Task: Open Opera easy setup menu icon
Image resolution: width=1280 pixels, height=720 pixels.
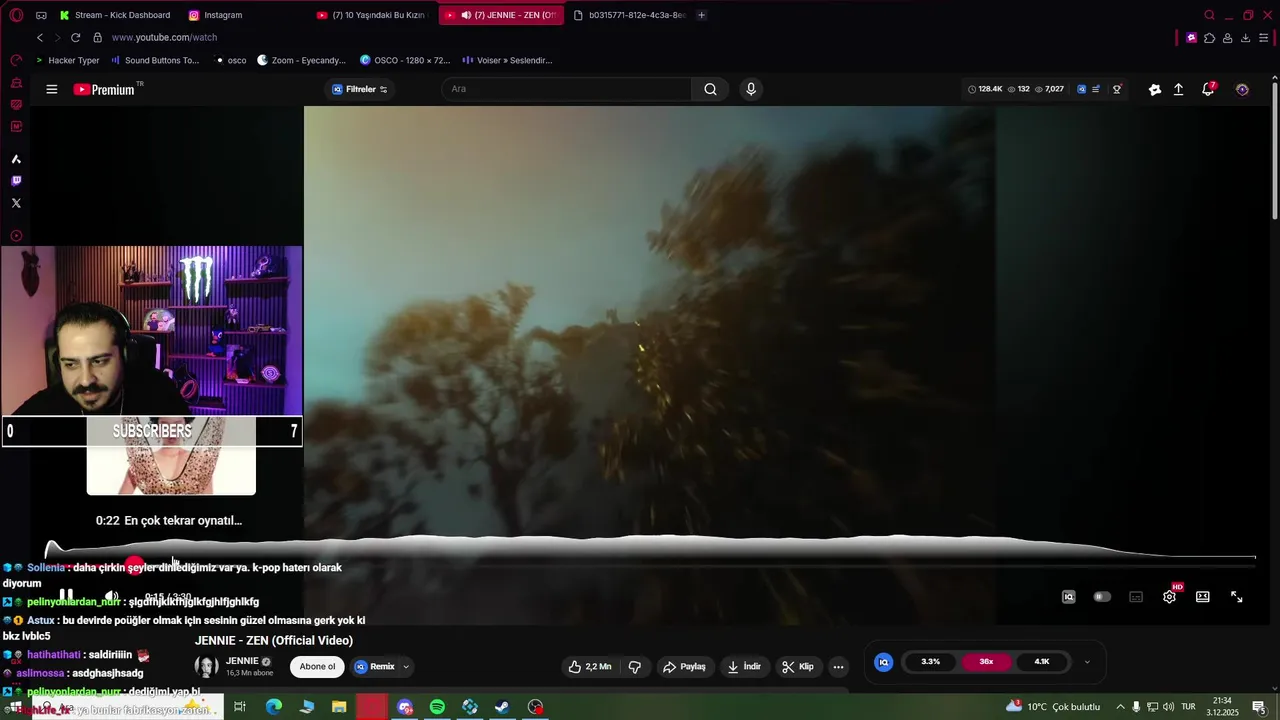Action: pos(1265,37)
